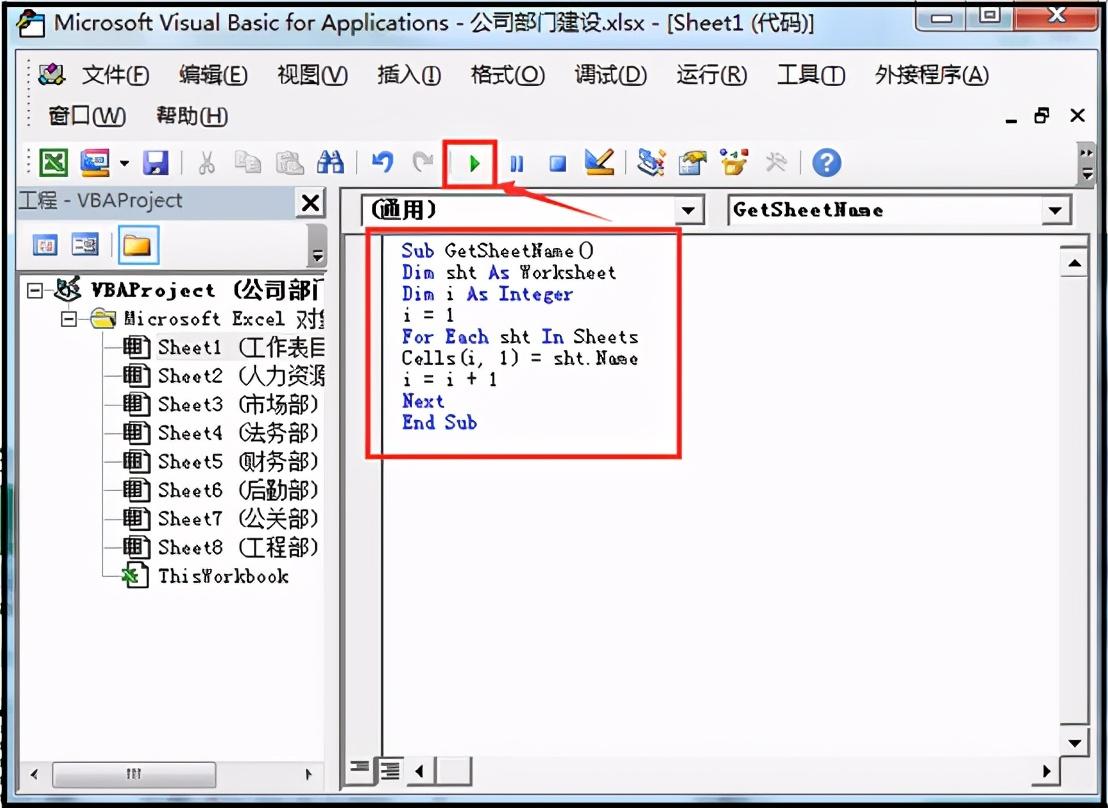Screen dimensions: 1108x808
Task: Open the 编辑(E) menu
Action: click(213, 74)
